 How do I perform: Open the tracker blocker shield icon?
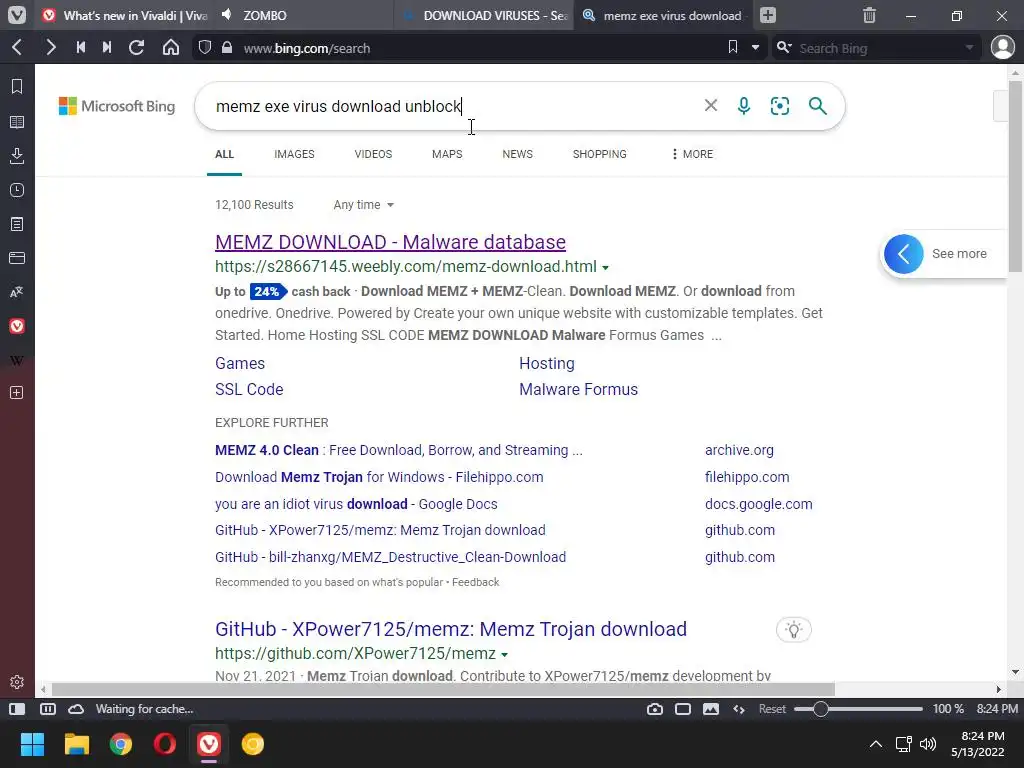[x=205, y=48]
